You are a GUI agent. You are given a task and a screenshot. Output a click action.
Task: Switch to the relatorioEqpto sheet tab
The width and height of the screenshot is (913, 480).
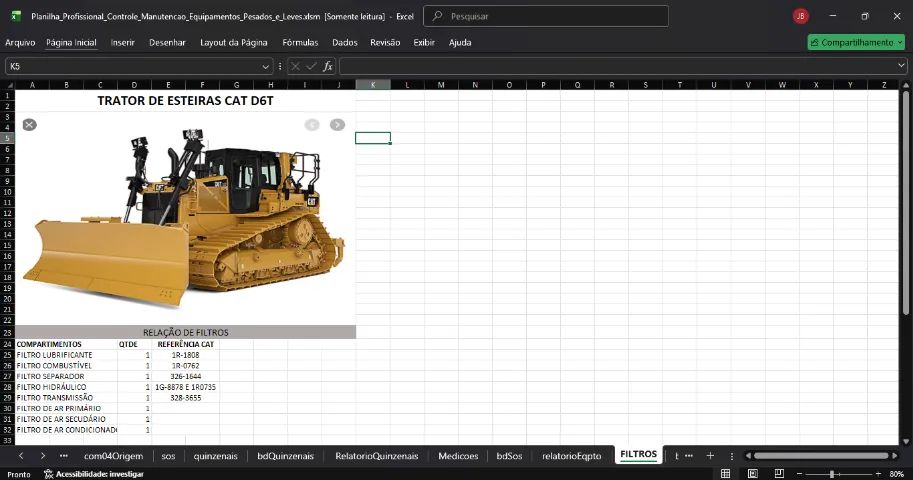(x=571, y=455)
